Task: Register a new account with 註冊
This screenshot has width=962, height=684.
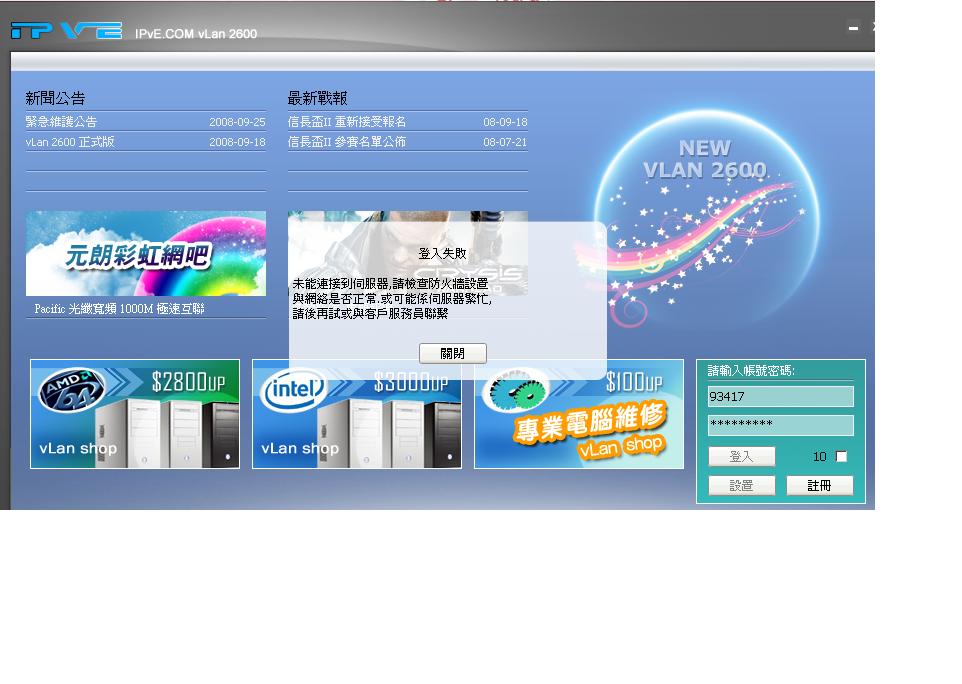Action: coord(820,485)
